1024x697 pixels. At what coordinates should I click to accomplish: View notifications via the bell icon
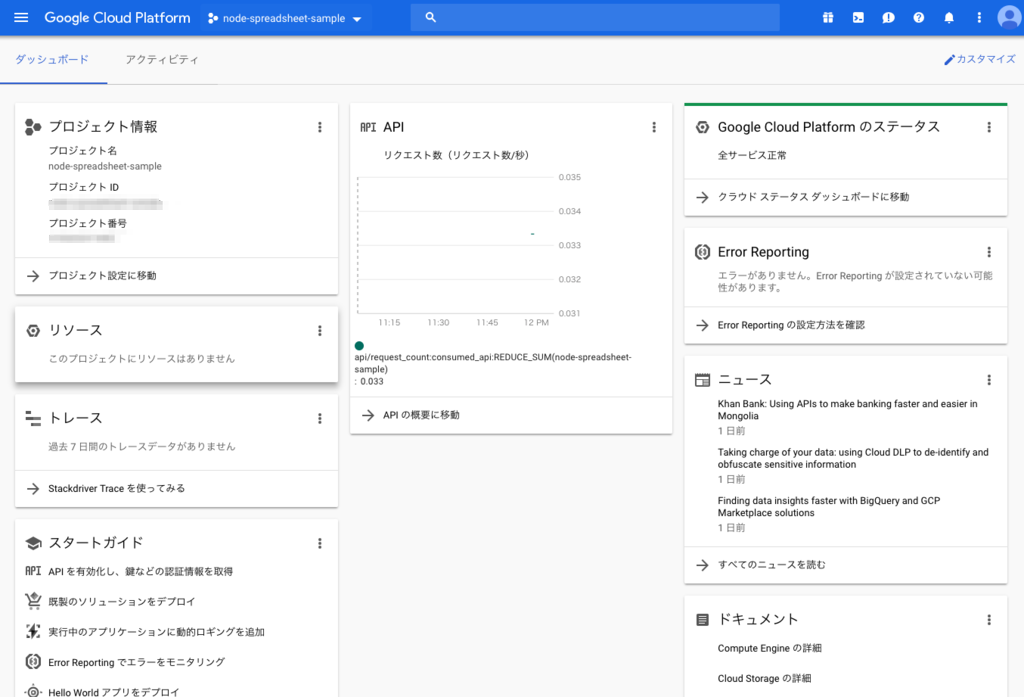point(948,17)
